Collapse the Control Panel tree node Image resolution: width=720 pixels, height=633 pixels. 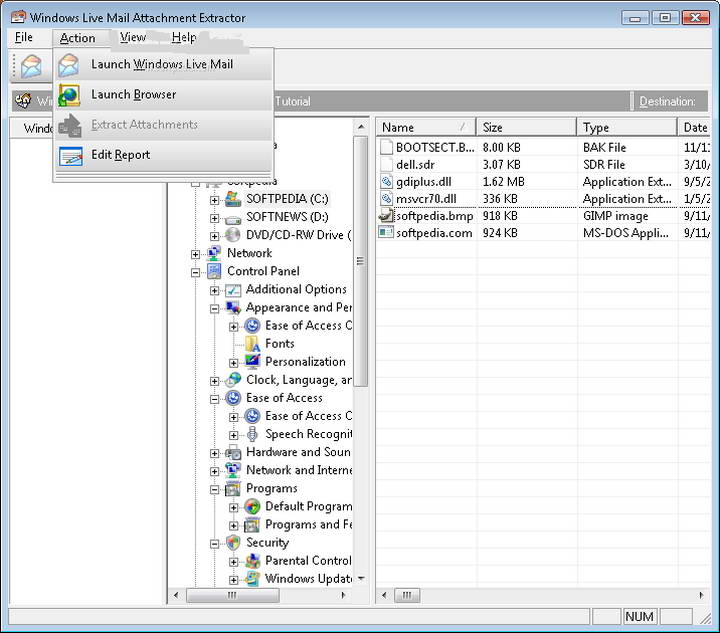(x=195, y=273)
